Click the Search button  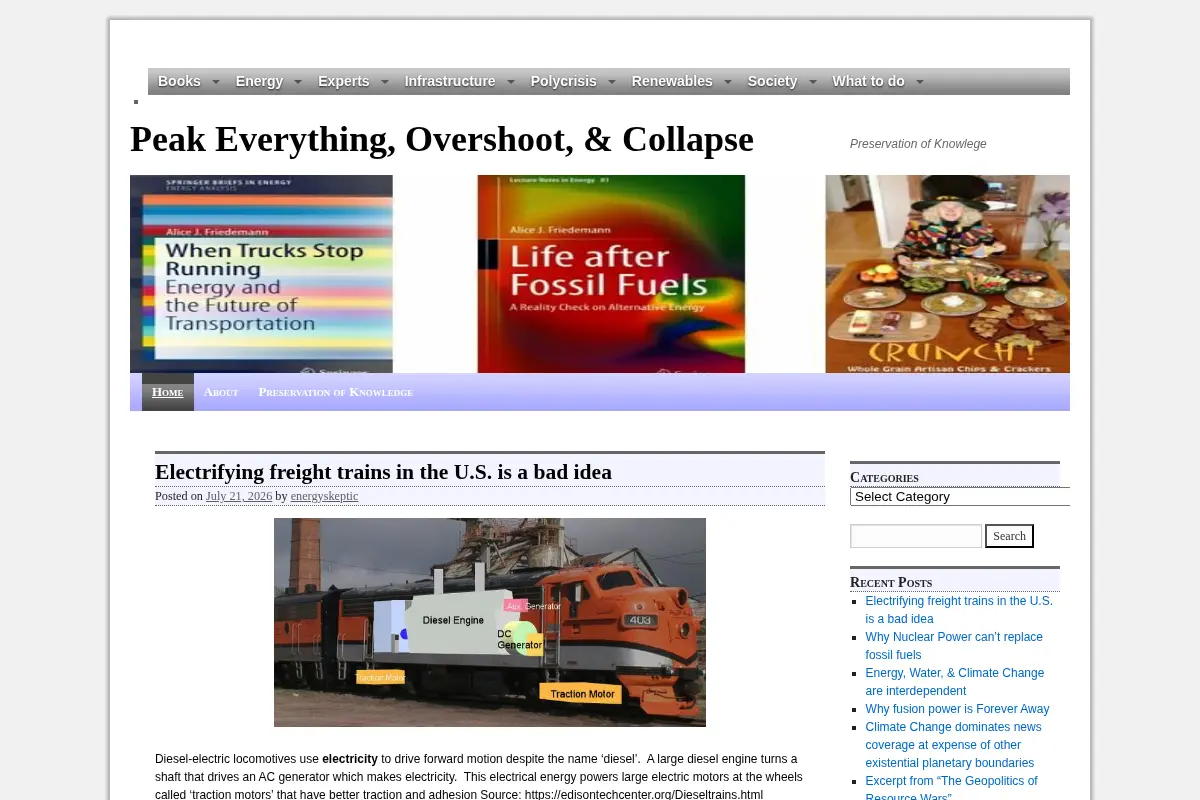(x=1009, y=536)
